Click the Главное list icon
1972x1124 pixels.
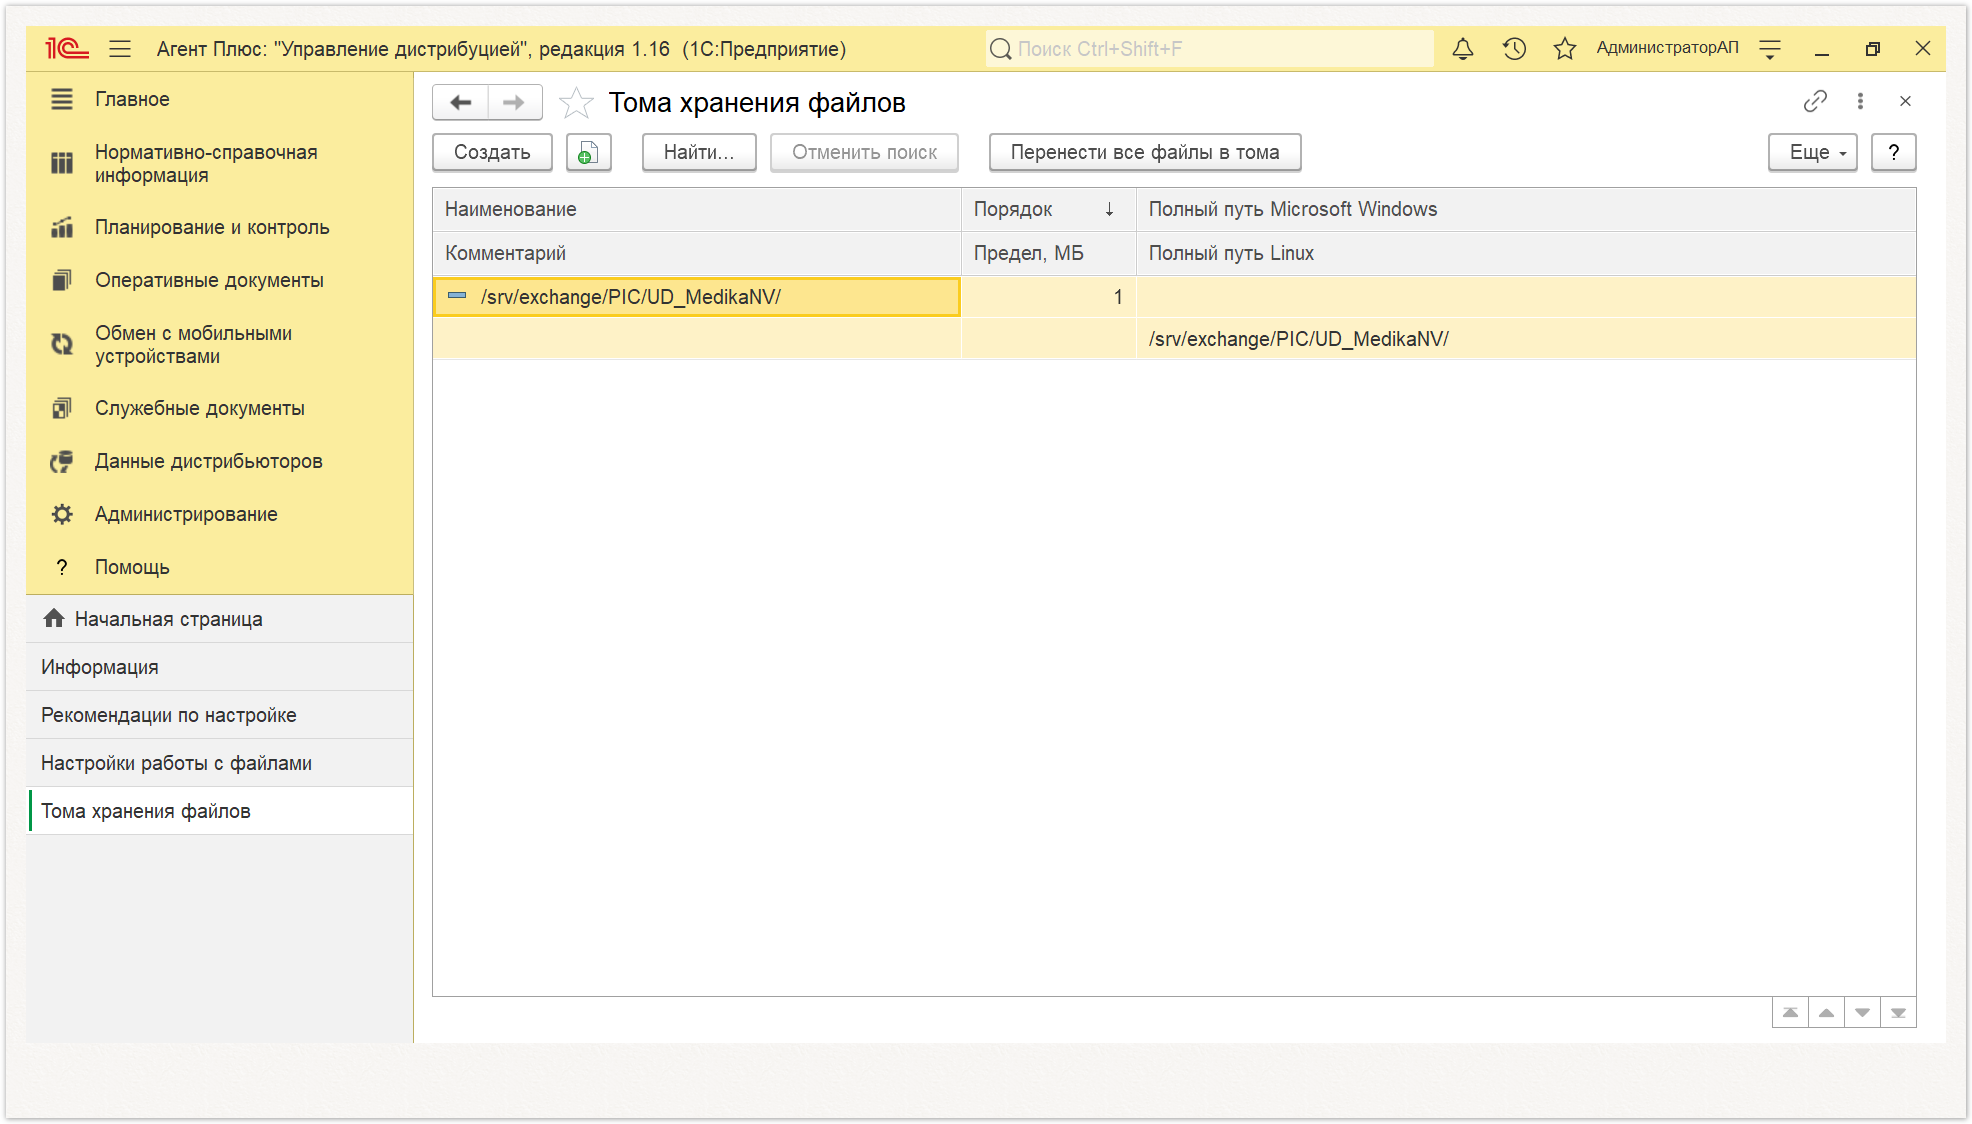[62, 99]
